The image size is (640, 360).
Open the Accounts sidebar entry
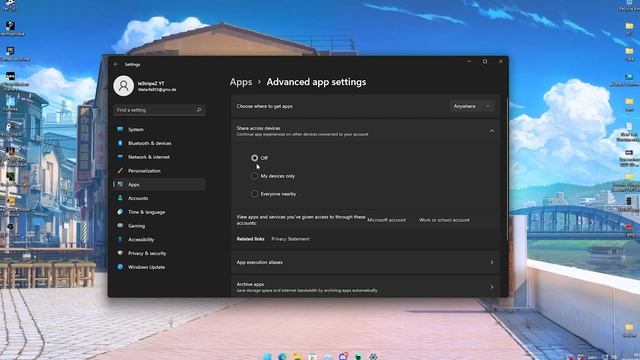click(x=159, y=198)
